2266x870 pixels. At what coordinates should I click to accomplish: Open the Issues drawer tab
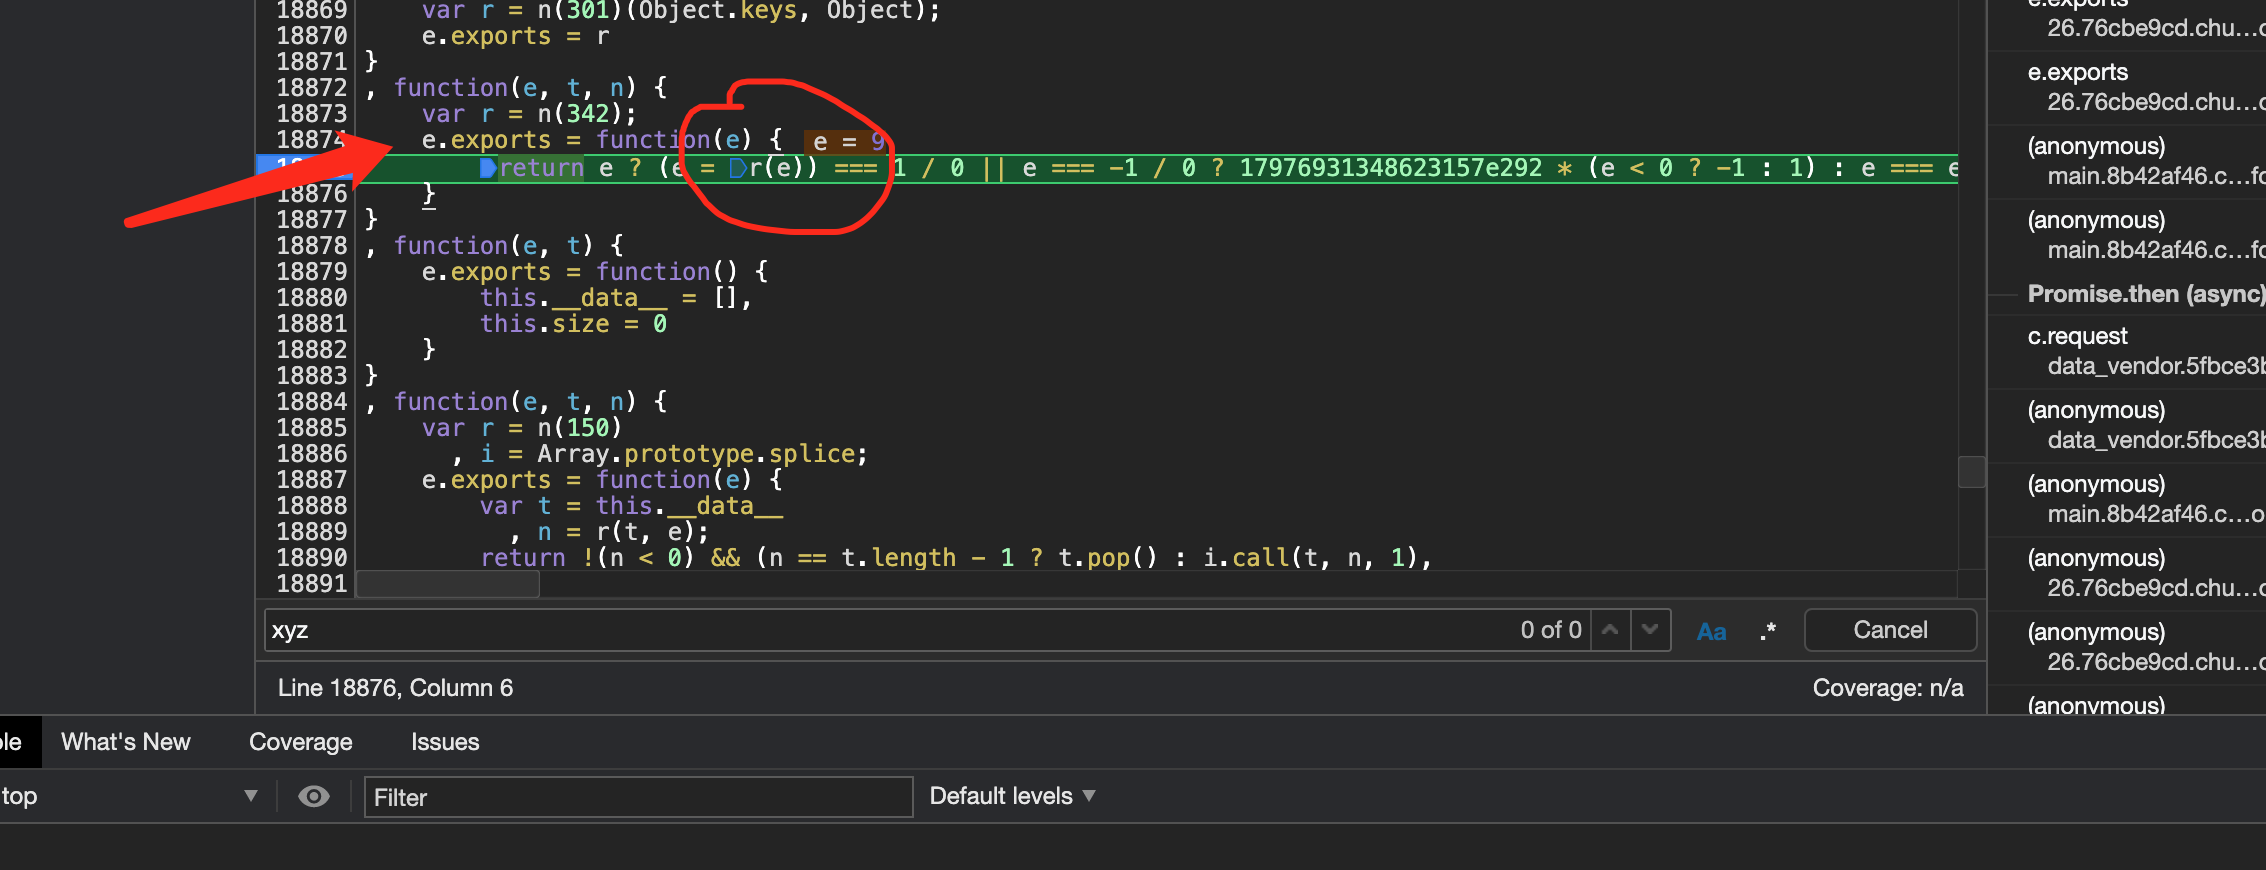pos(445,742)
